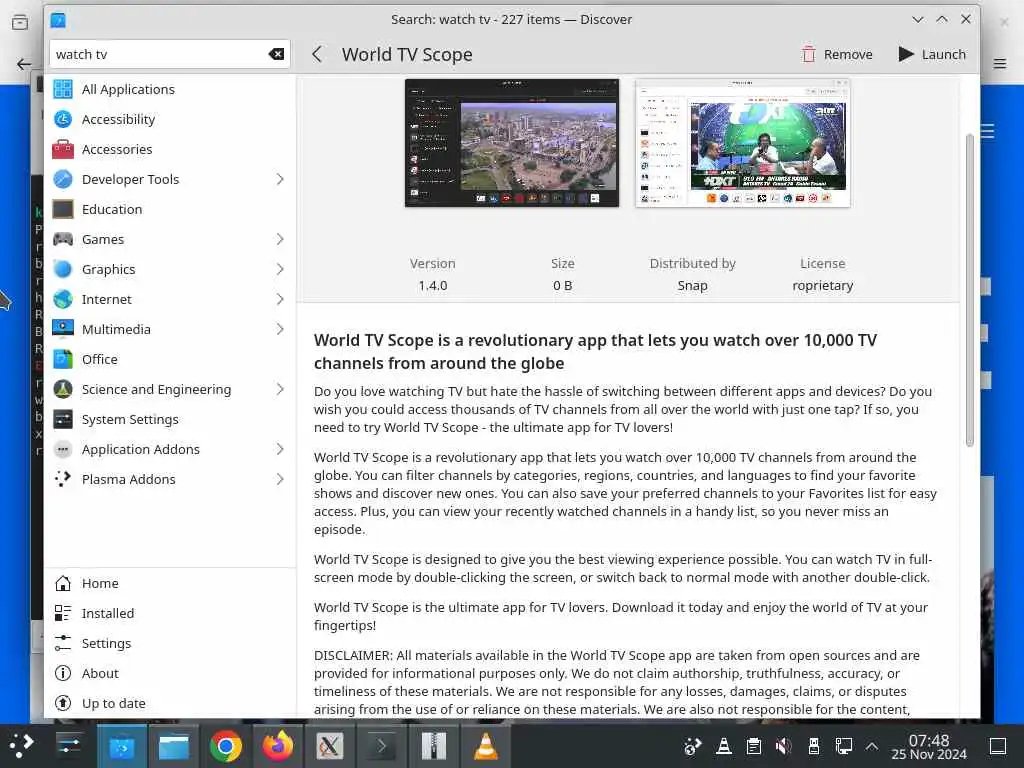Select the Accessibility category
1024x768 pixels.
(x=169, y=119)
